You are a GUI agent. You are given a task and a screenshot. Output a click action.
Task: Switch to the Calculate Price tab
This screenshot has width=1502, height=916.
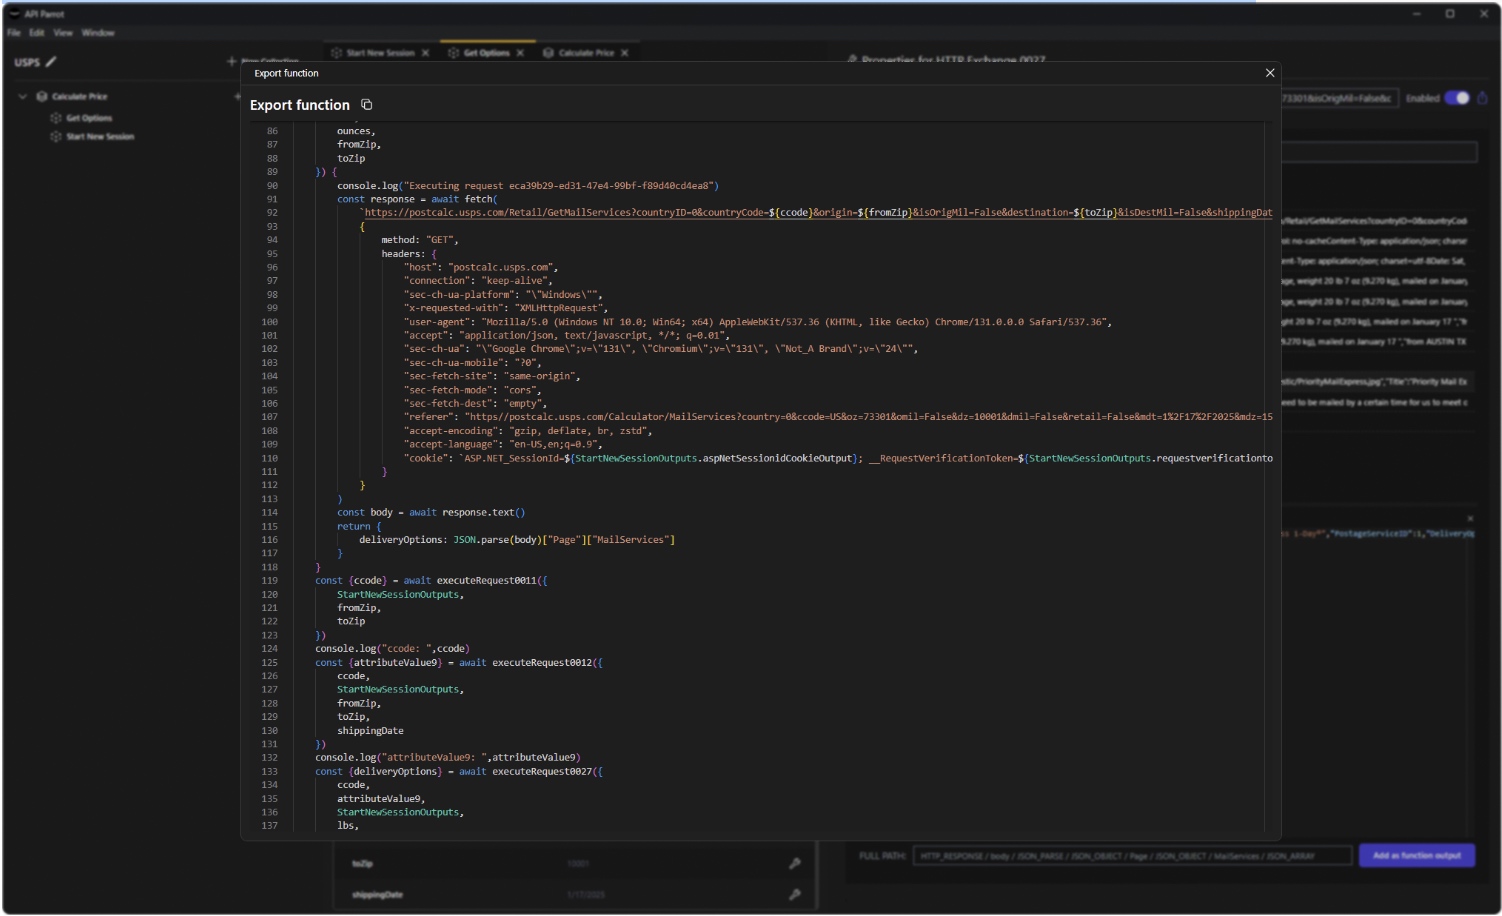pyautogui.click(x=585, y=53)
